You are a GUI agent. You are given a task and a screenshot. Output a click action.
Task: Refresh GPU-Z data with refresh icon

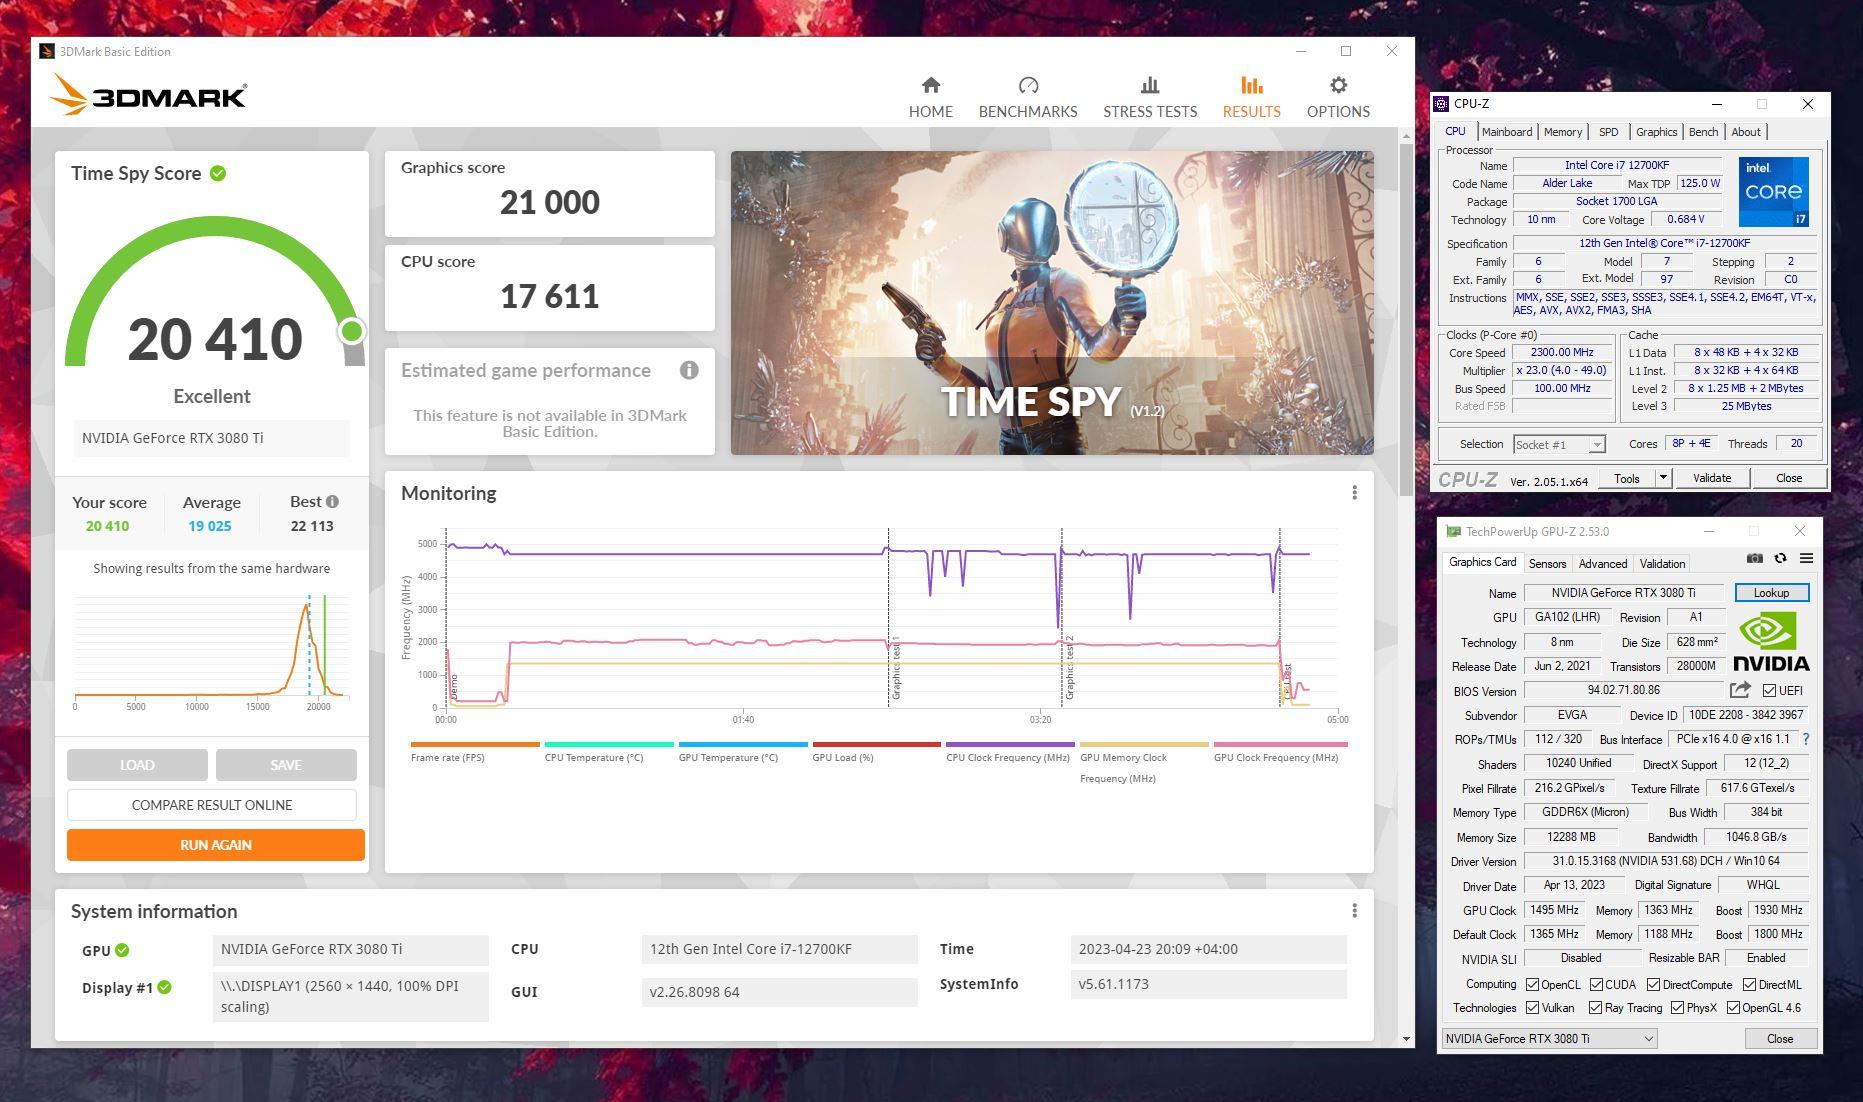[1780, 559]
